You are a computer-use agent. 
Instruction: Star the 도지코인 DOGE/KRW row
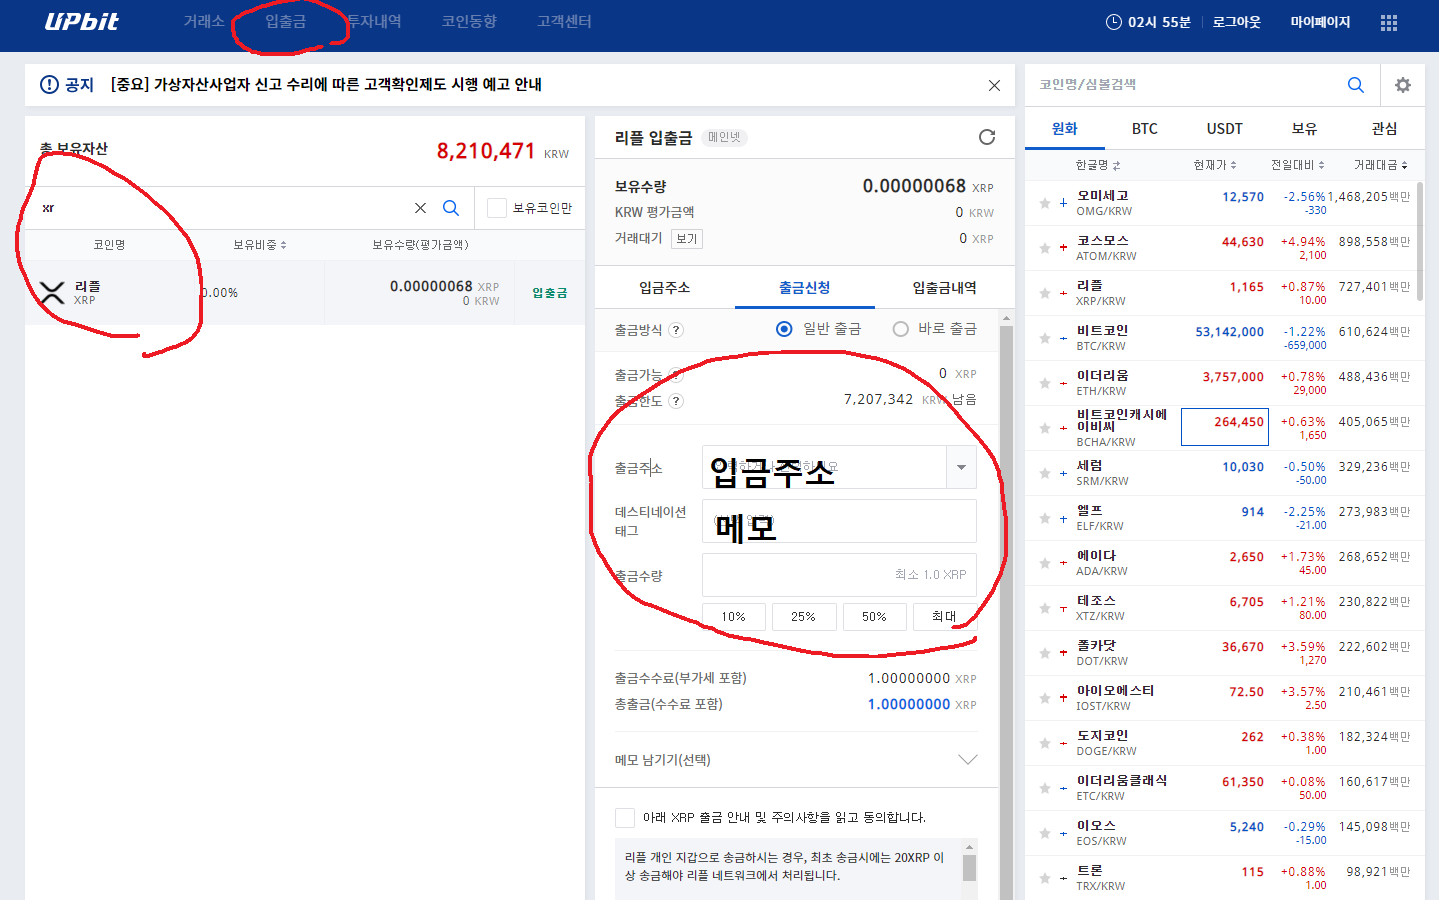coord(1045,743)
